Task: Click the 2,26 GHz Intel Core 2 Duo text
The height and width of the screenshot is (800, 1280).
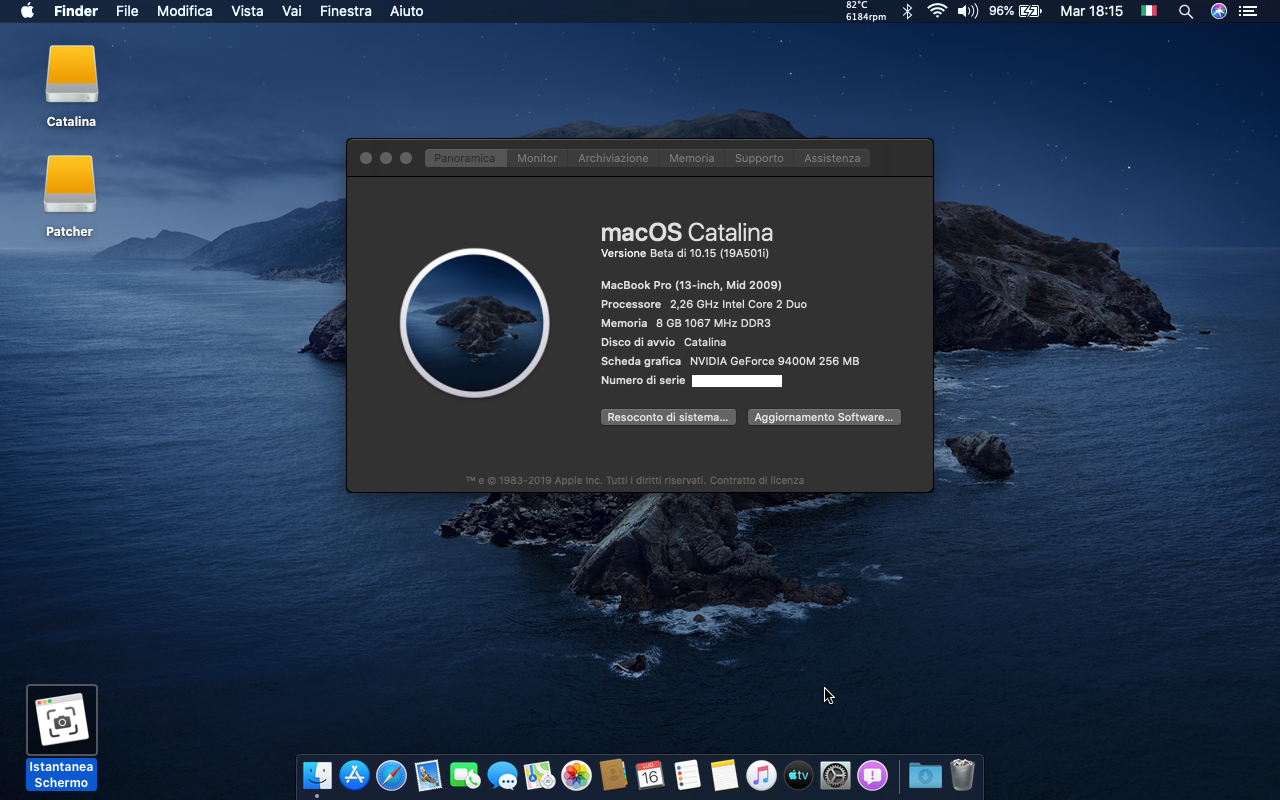Action: 738,304
